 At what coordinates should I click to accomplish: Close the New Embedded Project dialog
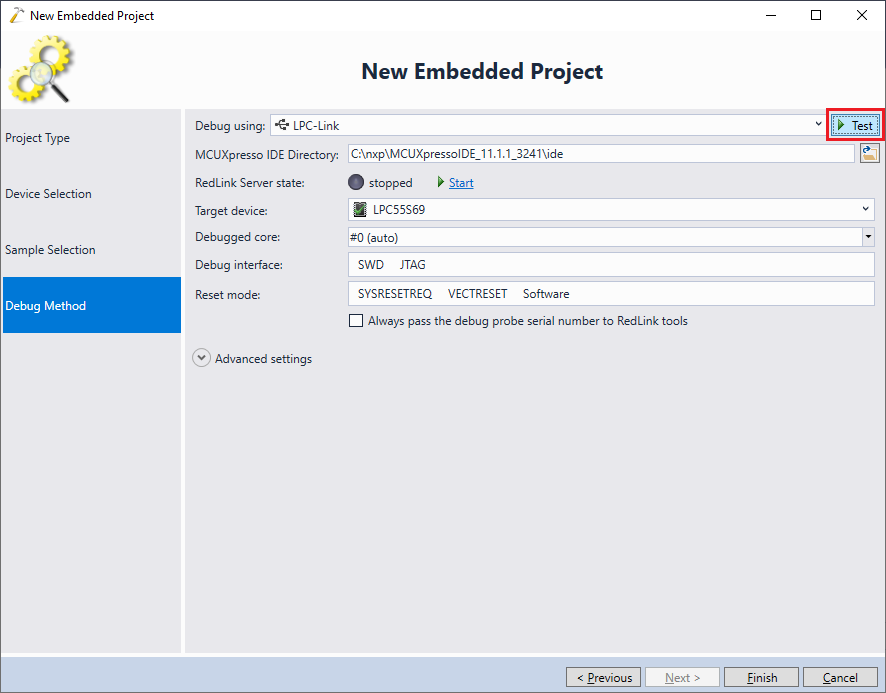(862, 15)
